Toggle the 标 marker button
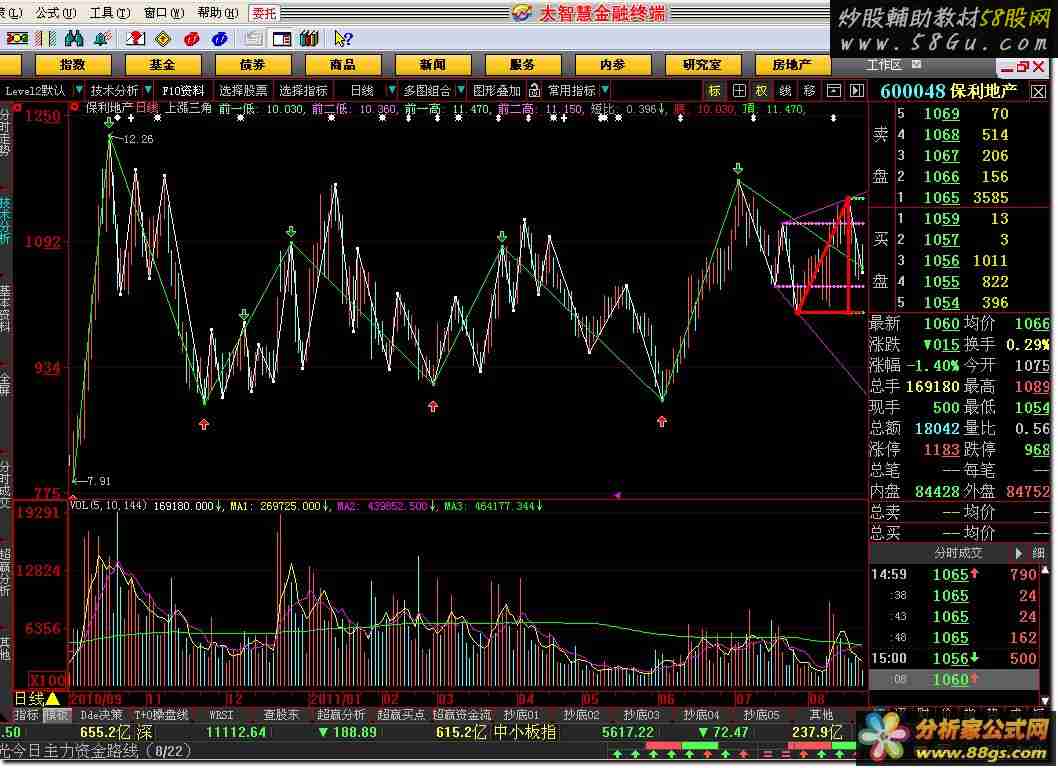Image resolution: width=1058 pixels, height=768 pixels. [714, 90]
